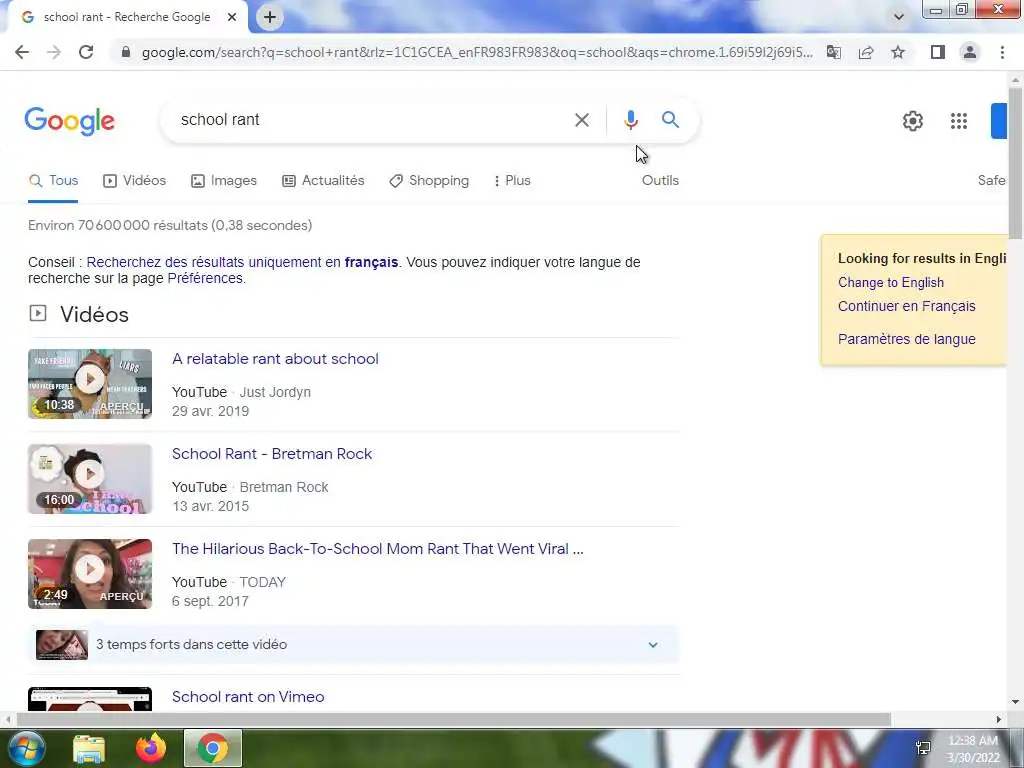Play the 16:00 Bretman Rock thumbnail
Viewport: 1024px width, 768px height.
pos(90,479)
